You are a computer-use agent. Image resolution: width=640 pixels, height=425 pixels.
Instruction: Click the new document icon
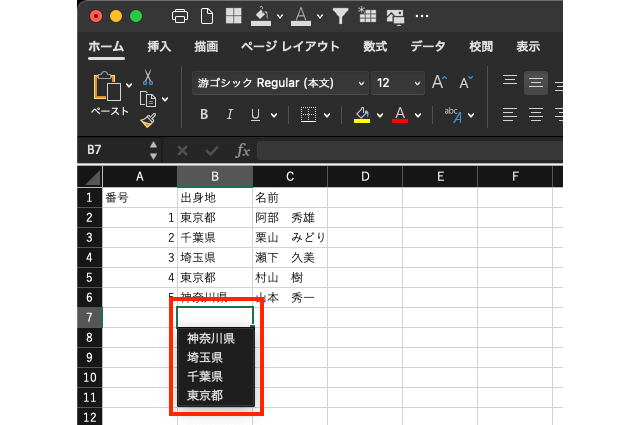(x=207, y=16)
